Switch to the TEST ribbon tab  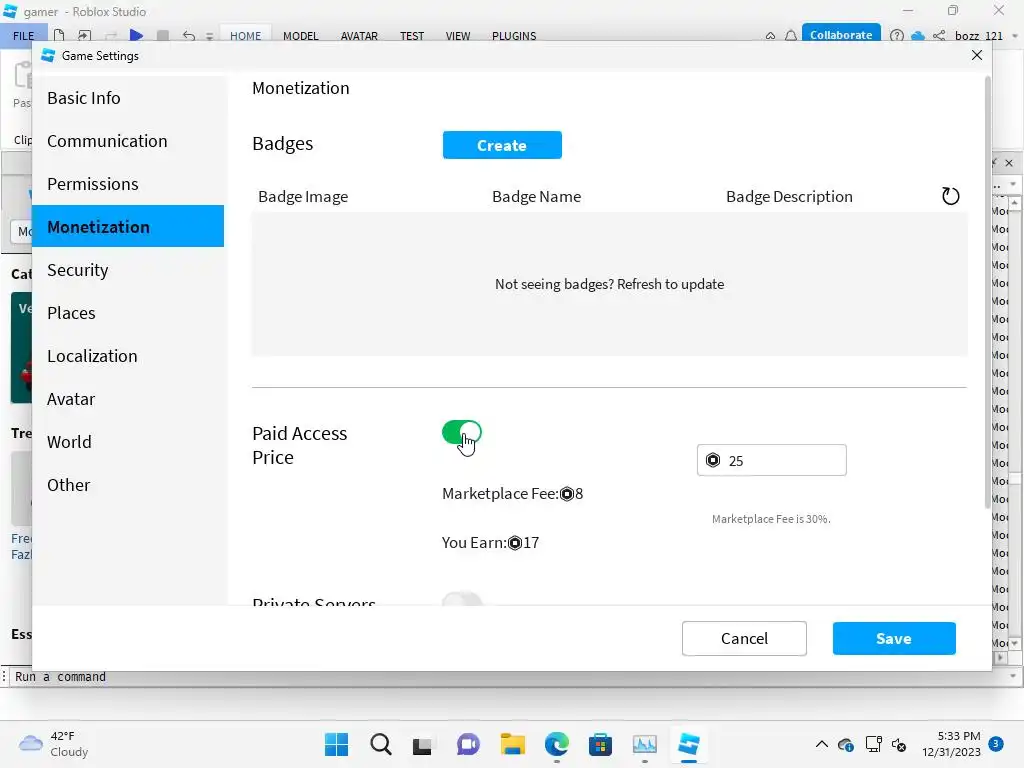412,35
